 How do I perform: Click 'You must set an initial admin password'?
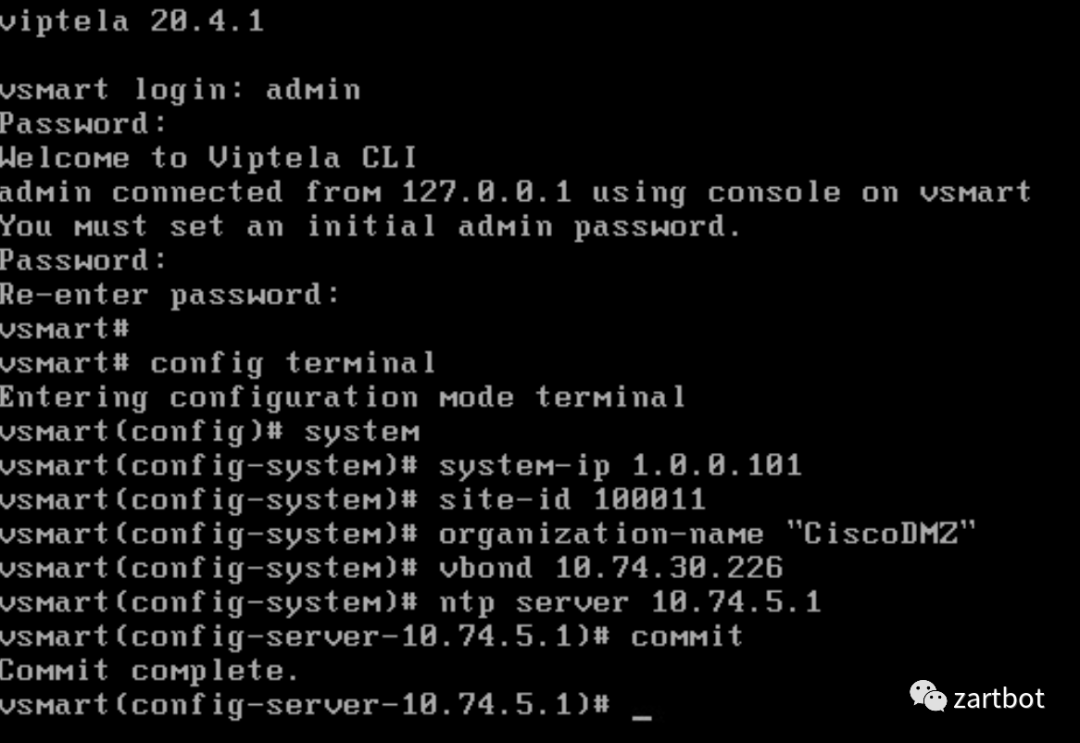point(369,226)
